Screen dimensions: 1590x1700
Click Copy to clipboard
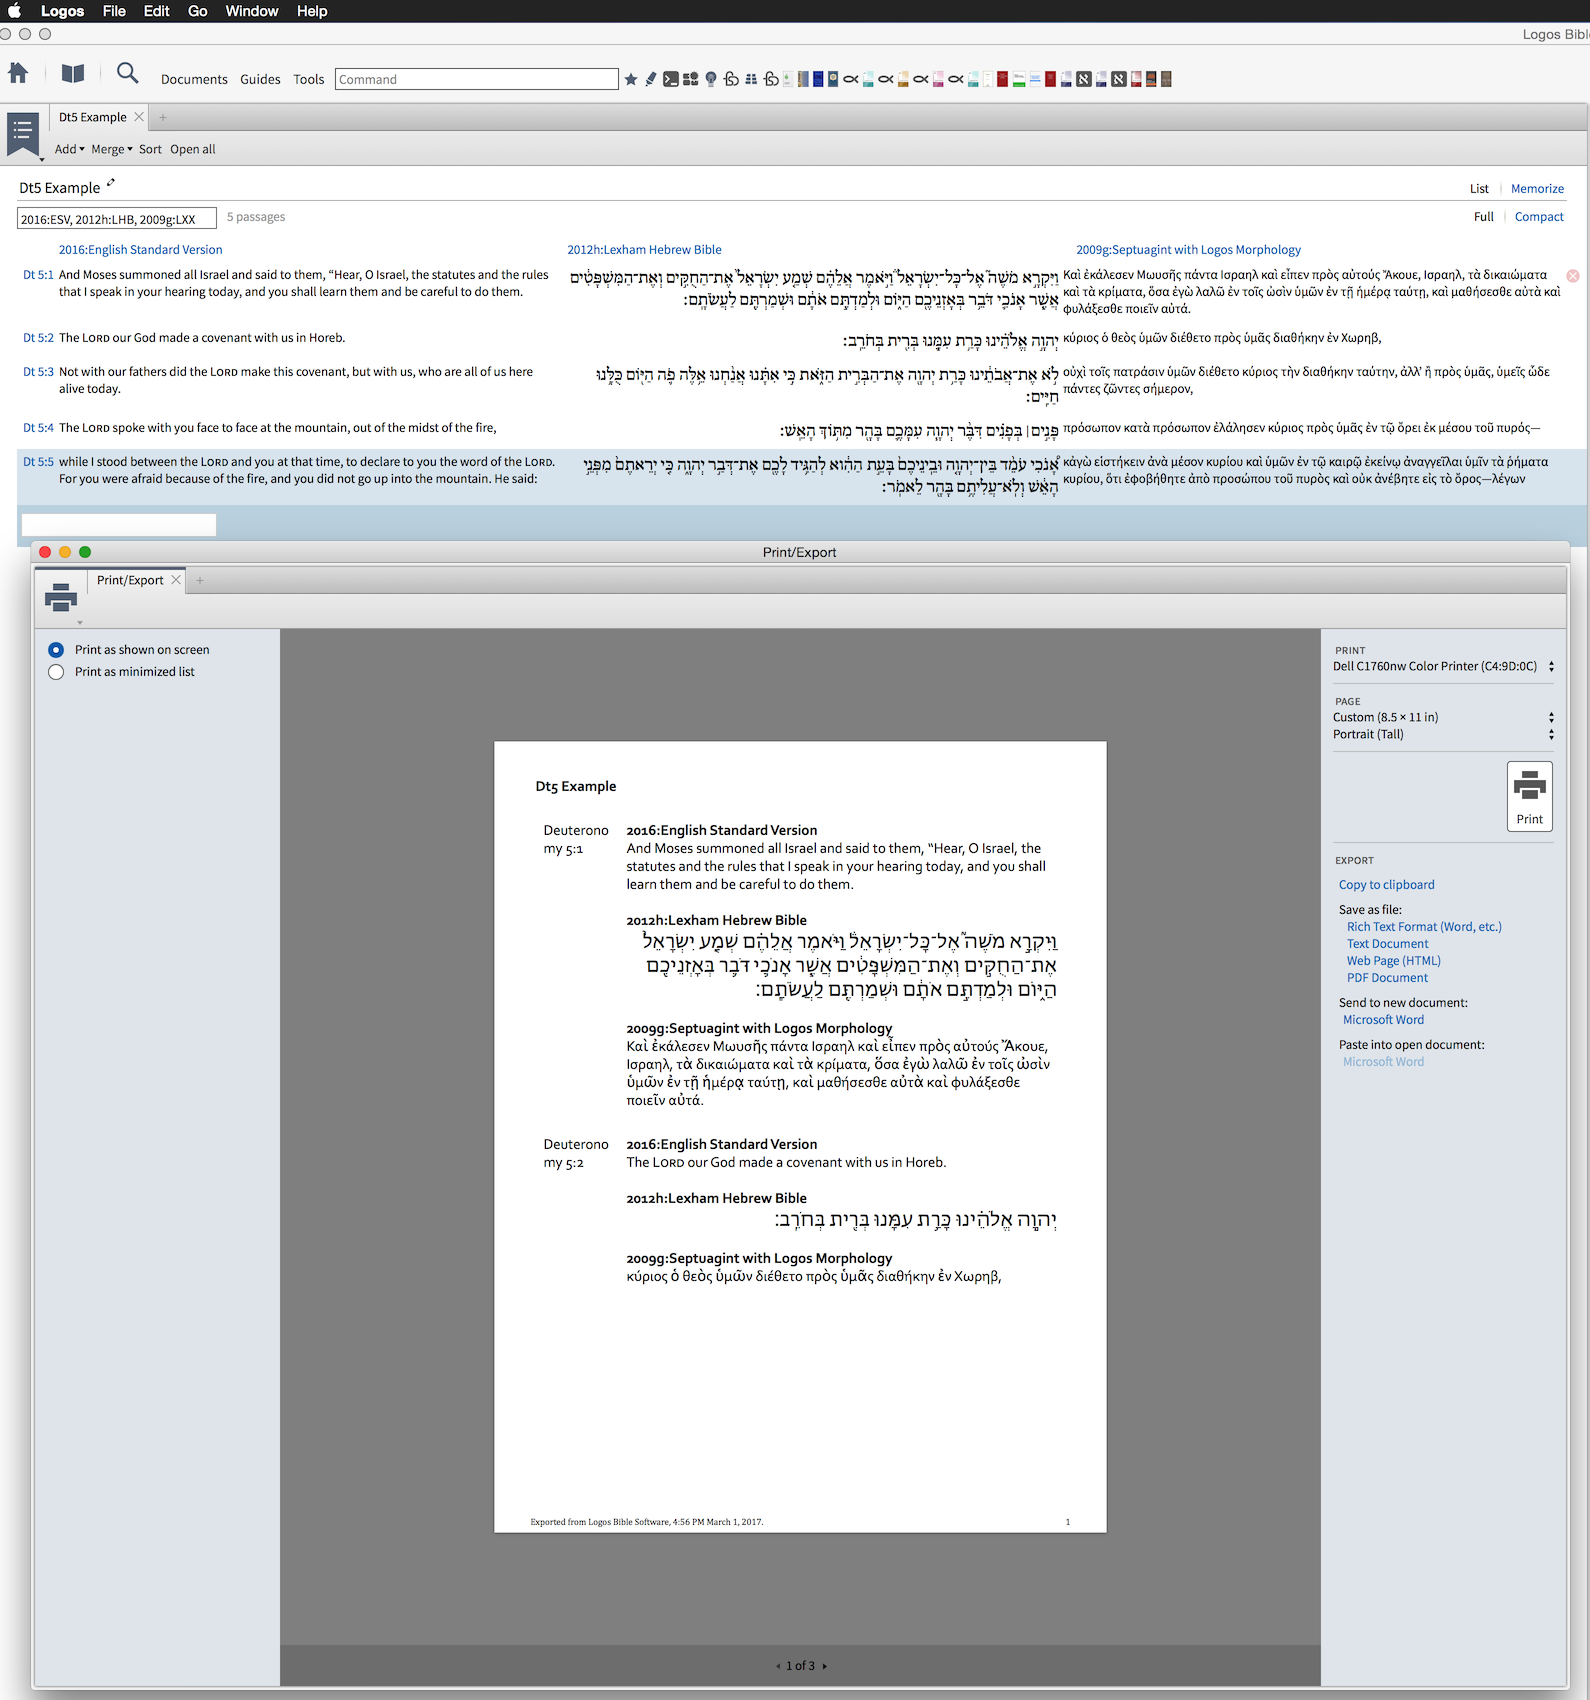click(1386, 885)
